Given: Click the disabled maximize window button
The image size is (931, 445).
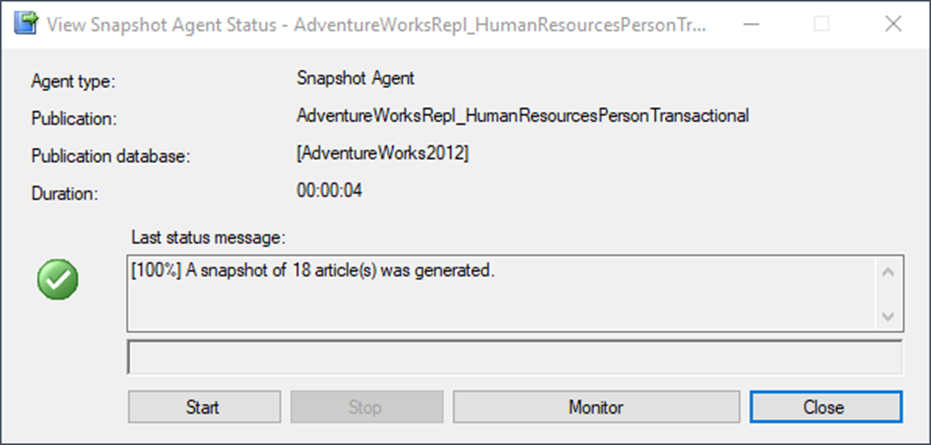Looking at the screenshot, I should (821, 24).
